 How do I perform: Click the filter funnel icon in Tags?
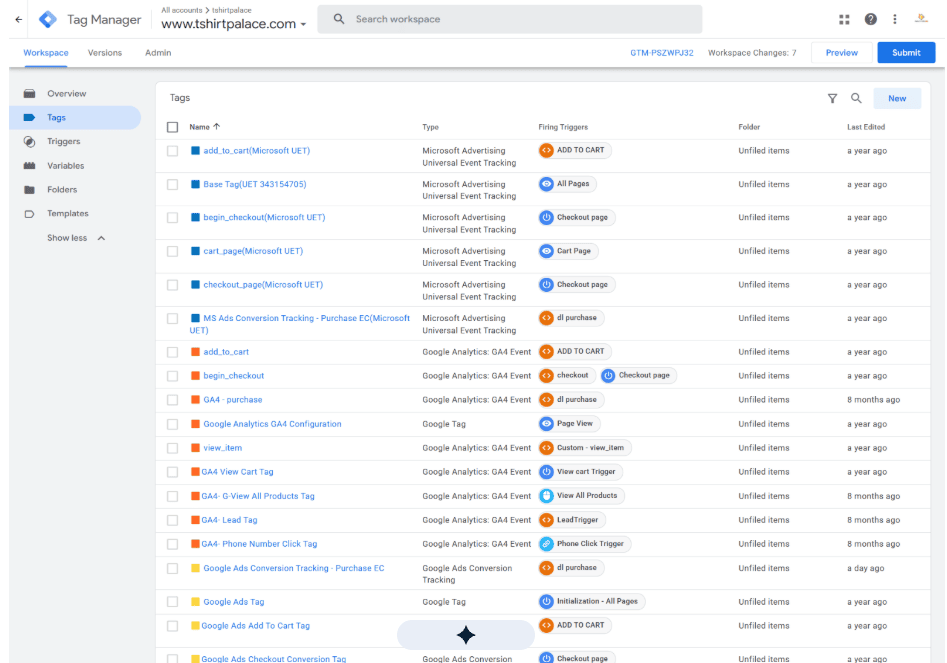click(x=832, y=98)
